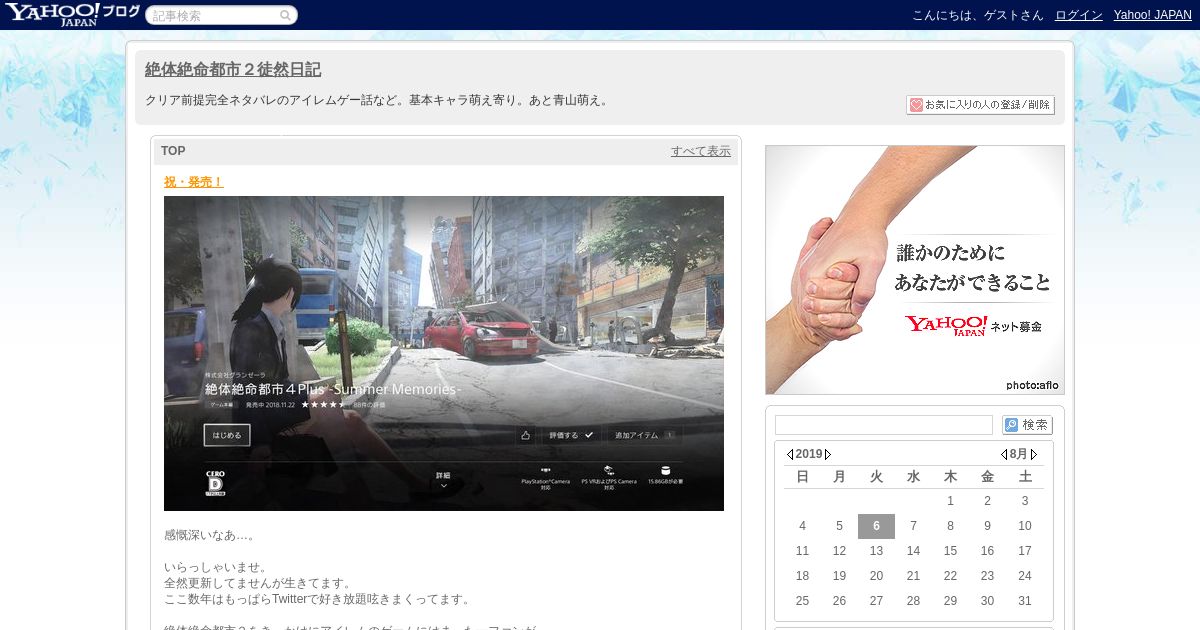
Task: Select date 24 in the calendar
Action: (x=1024, y=576)
